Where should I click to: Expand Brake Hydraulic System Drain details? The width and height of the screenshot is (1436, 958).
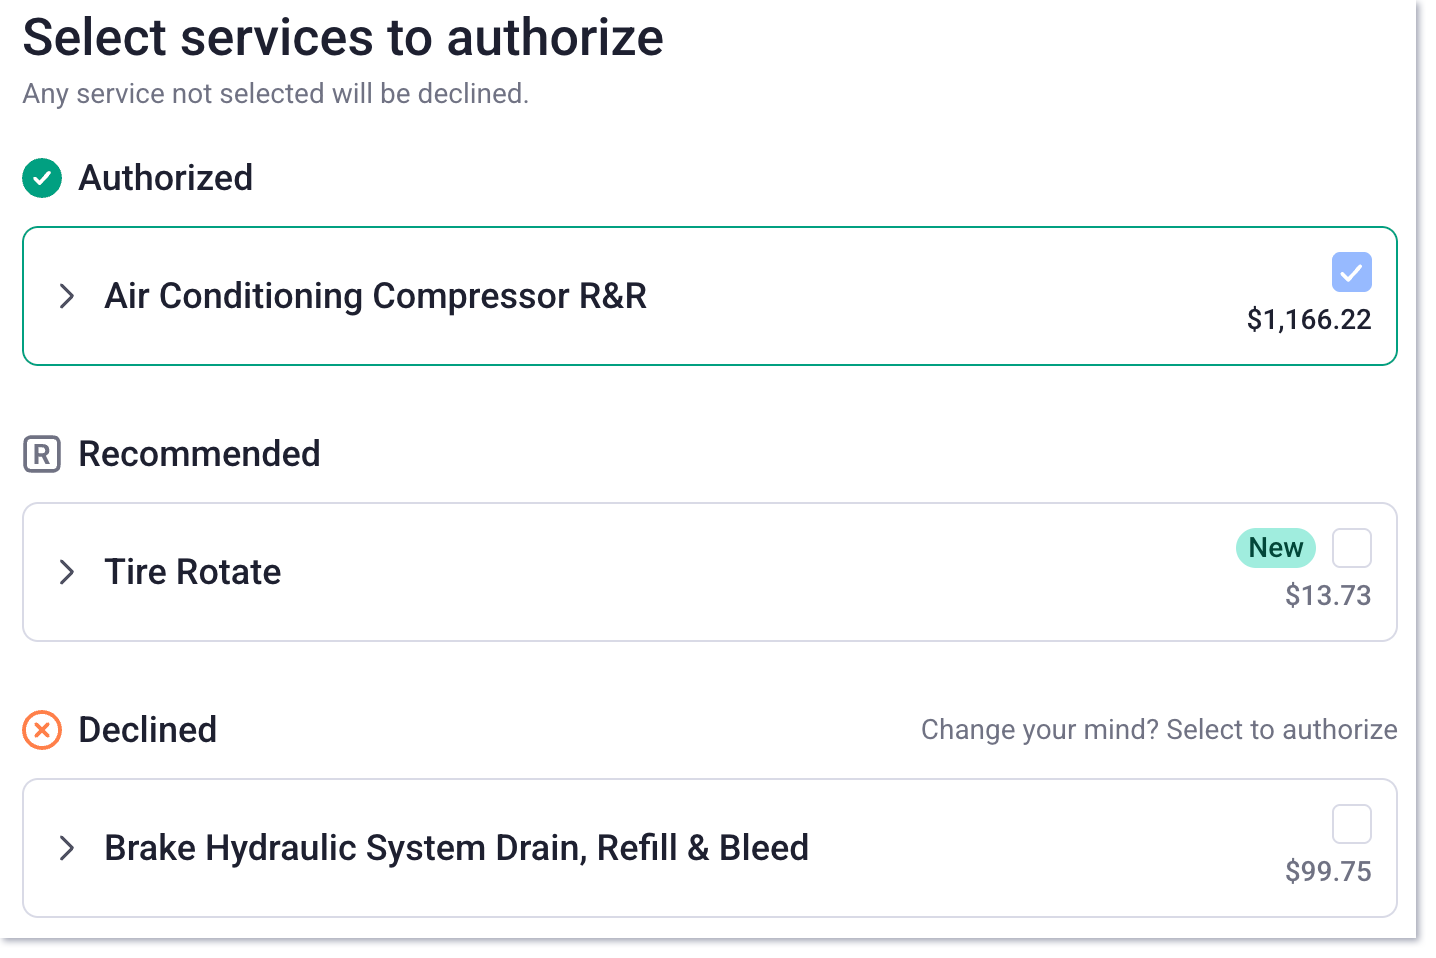[x=66, y=848]
